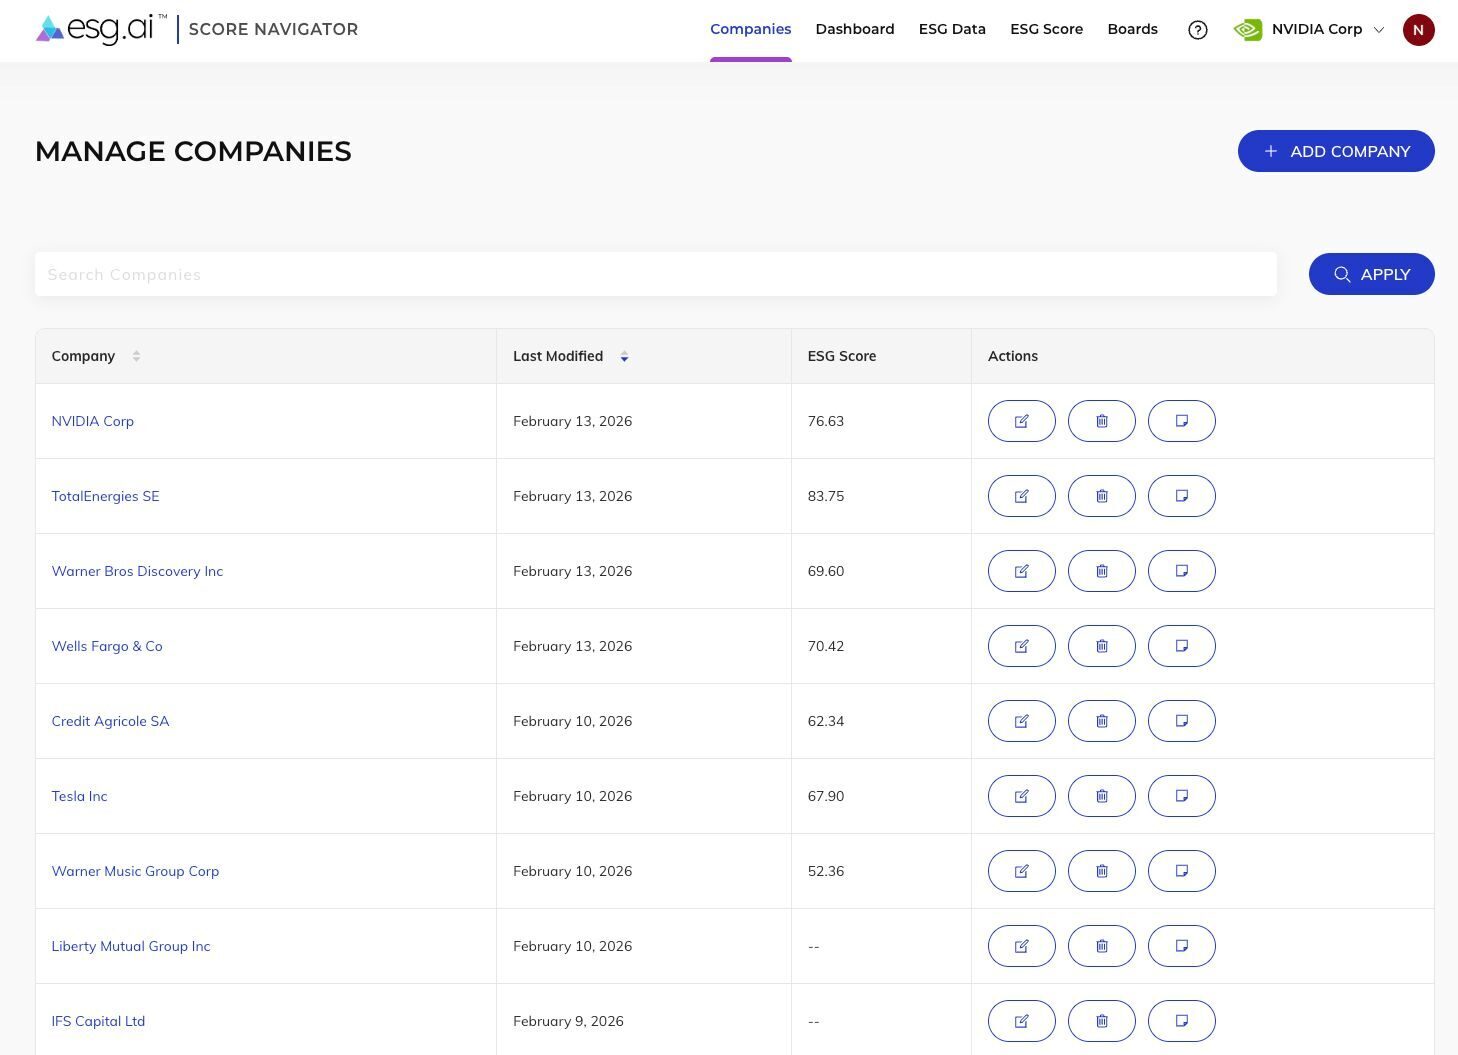Screen dimensions: 1458x1055
Task: Click the user avatar icon labeled N
Action: tap(1418, 30)
